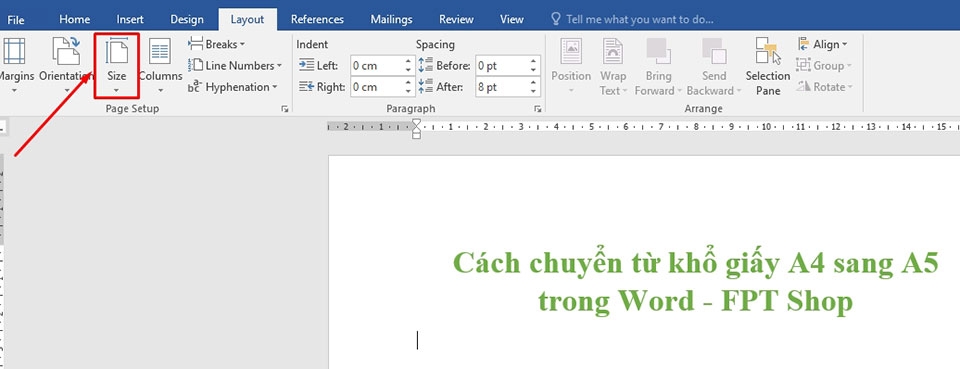Open the Align dropdown
Image resolution: width=960 pixels, height=369 pixels.
822,44
